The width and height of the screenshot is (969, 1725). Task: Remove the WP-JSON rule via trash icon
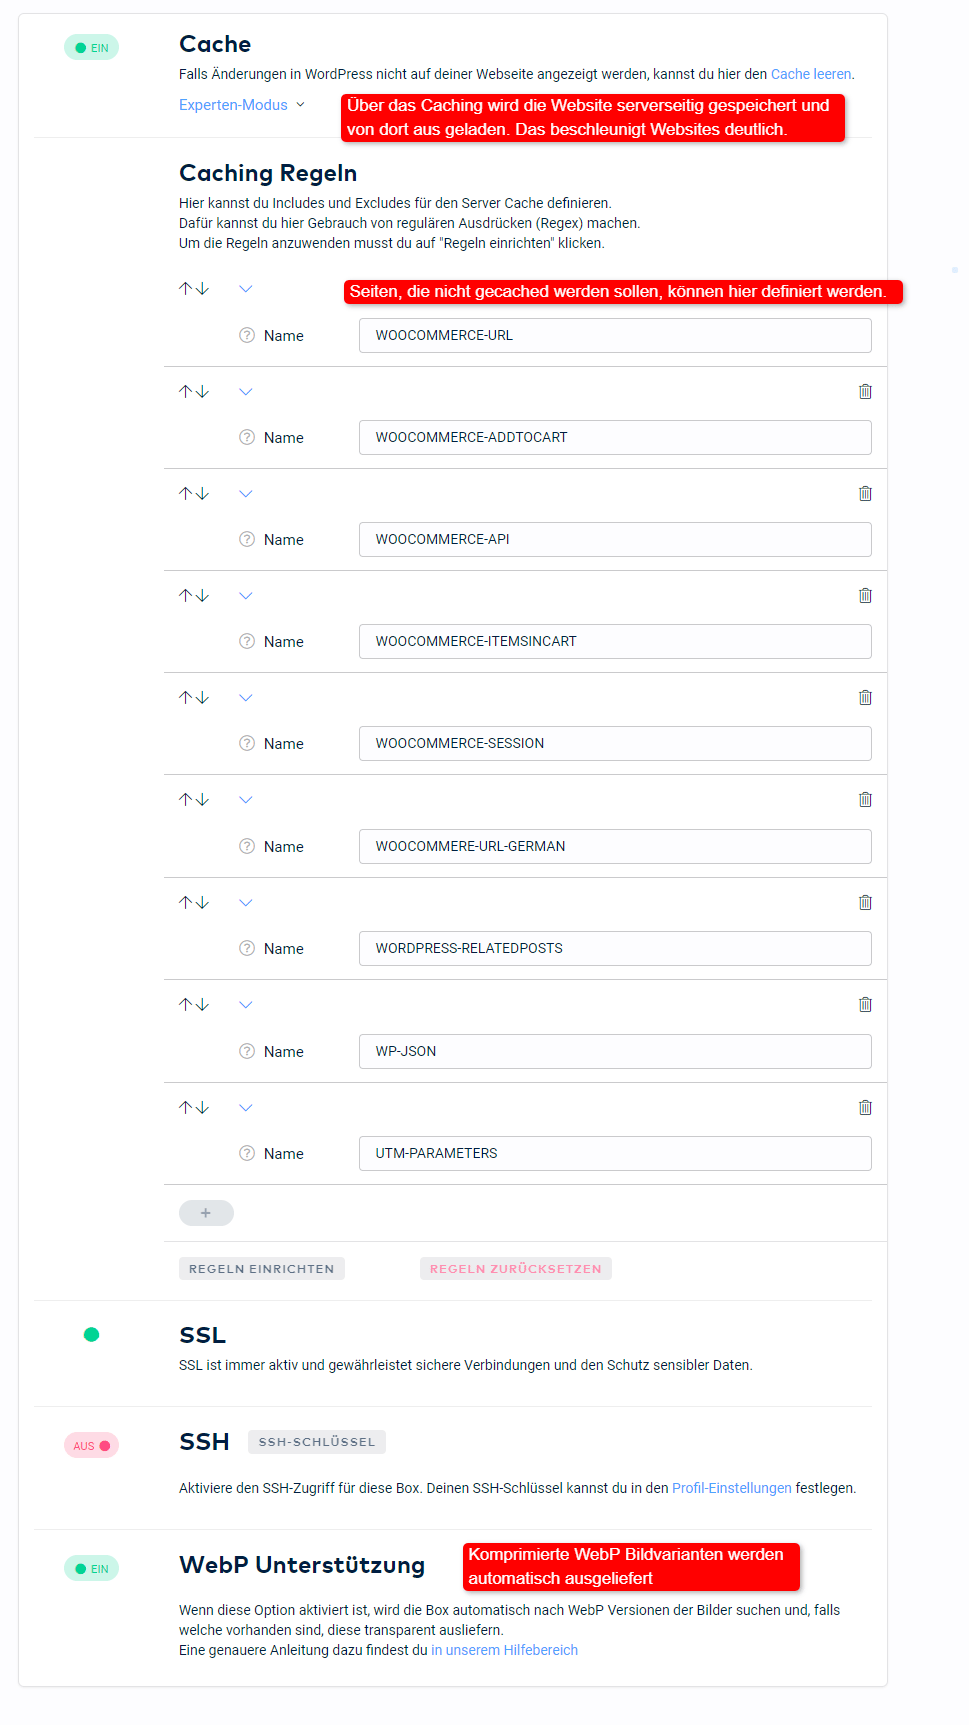(x=865, y=1005)
